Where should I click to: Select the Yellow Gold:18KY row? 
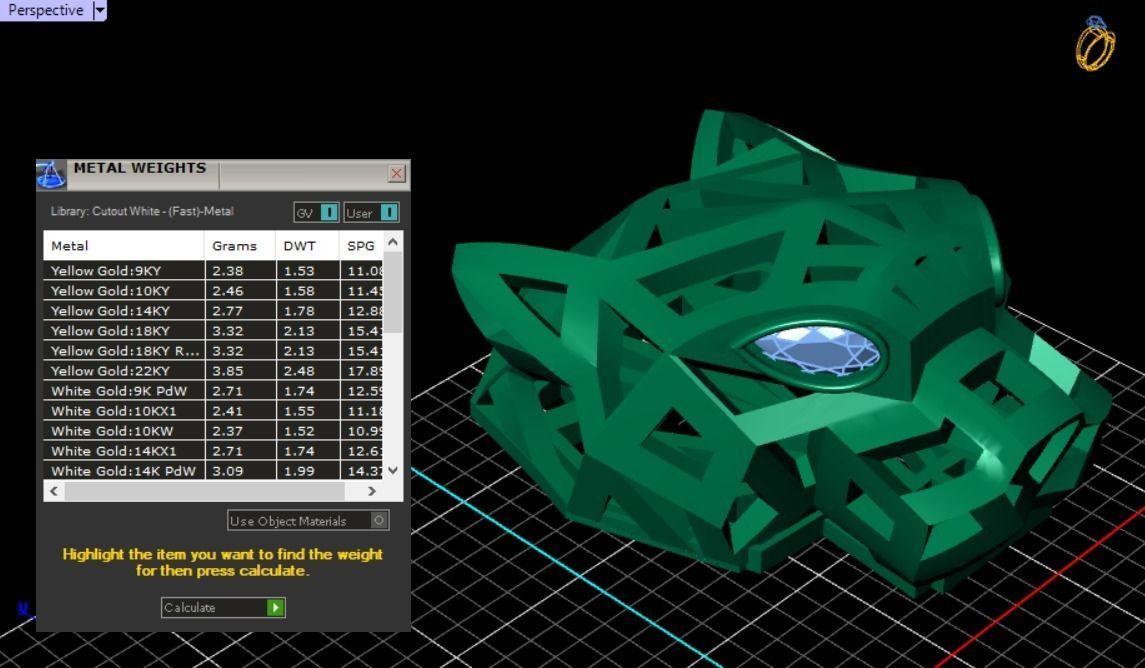[x=212, y=331]
